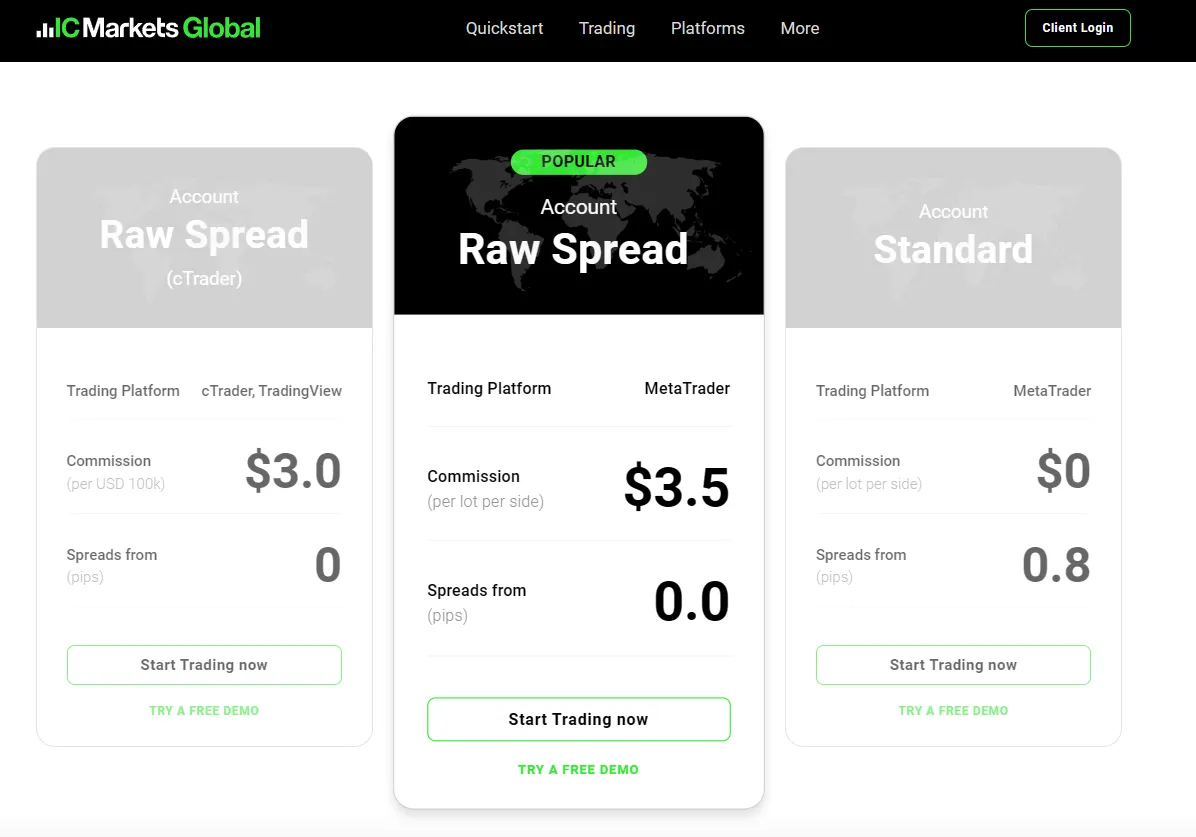Click the 0.8 spreads value
Image resolution: width=1196 pixels, height=837 pixels.
tap(1056, 565)
